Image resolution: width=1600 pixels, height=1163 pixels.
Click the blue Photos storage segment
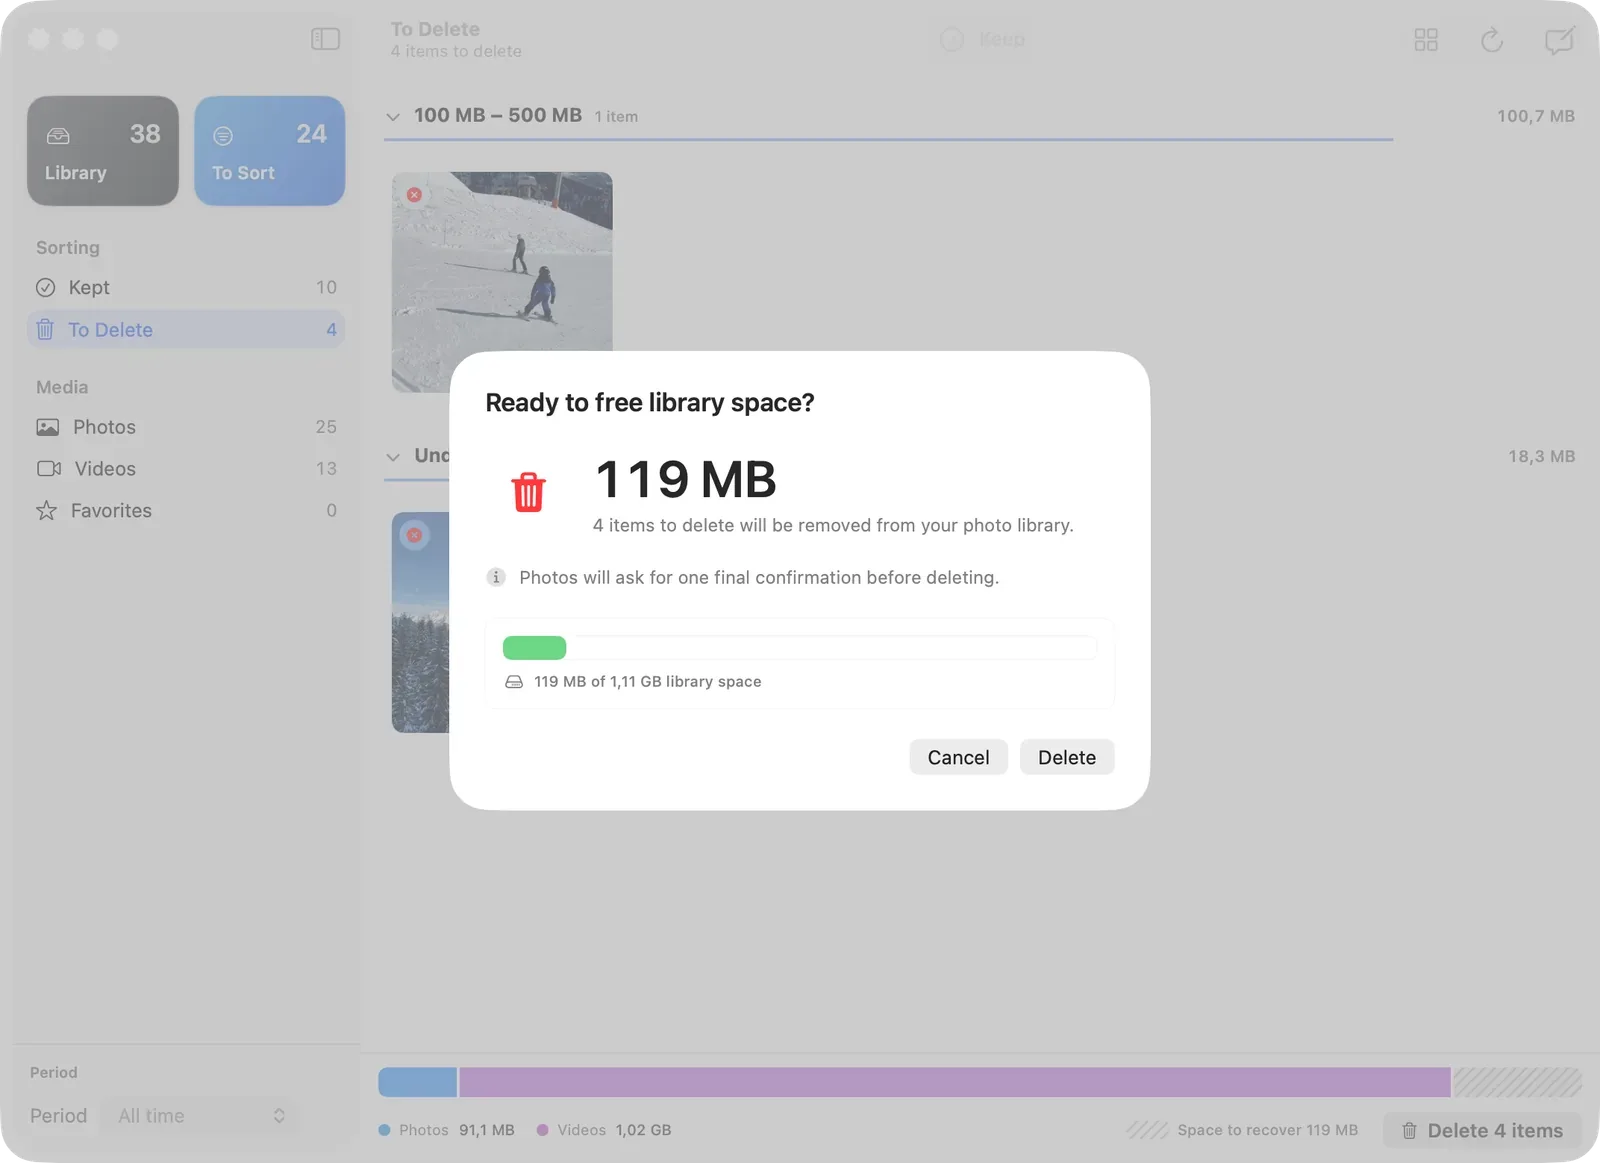(417, 1082)
